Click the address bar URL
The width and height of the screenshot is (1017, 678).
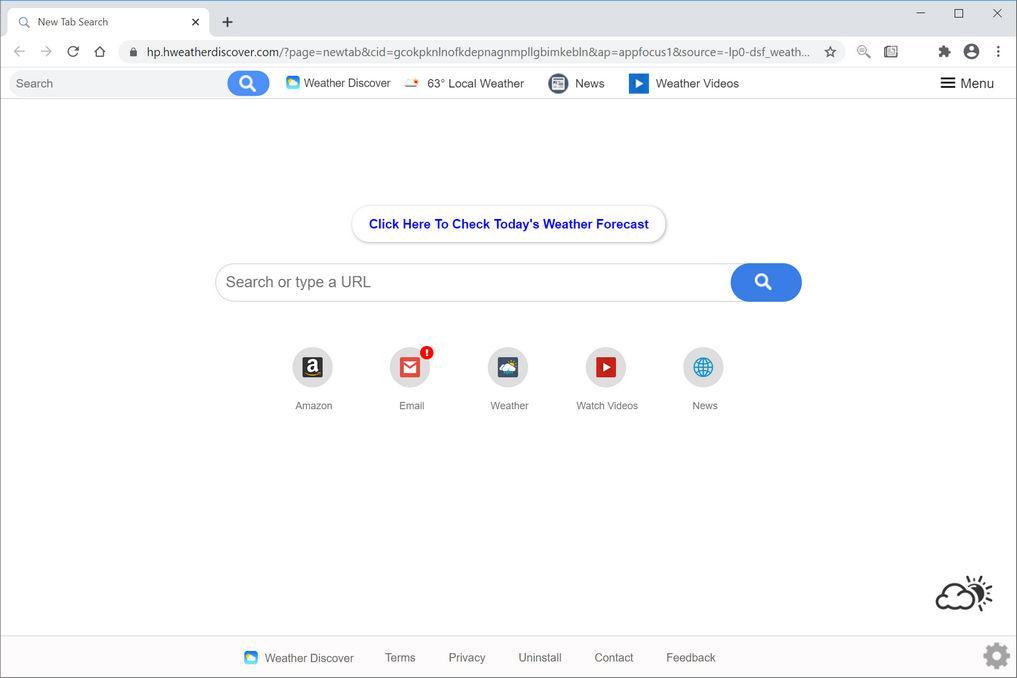tap(478, 52)
